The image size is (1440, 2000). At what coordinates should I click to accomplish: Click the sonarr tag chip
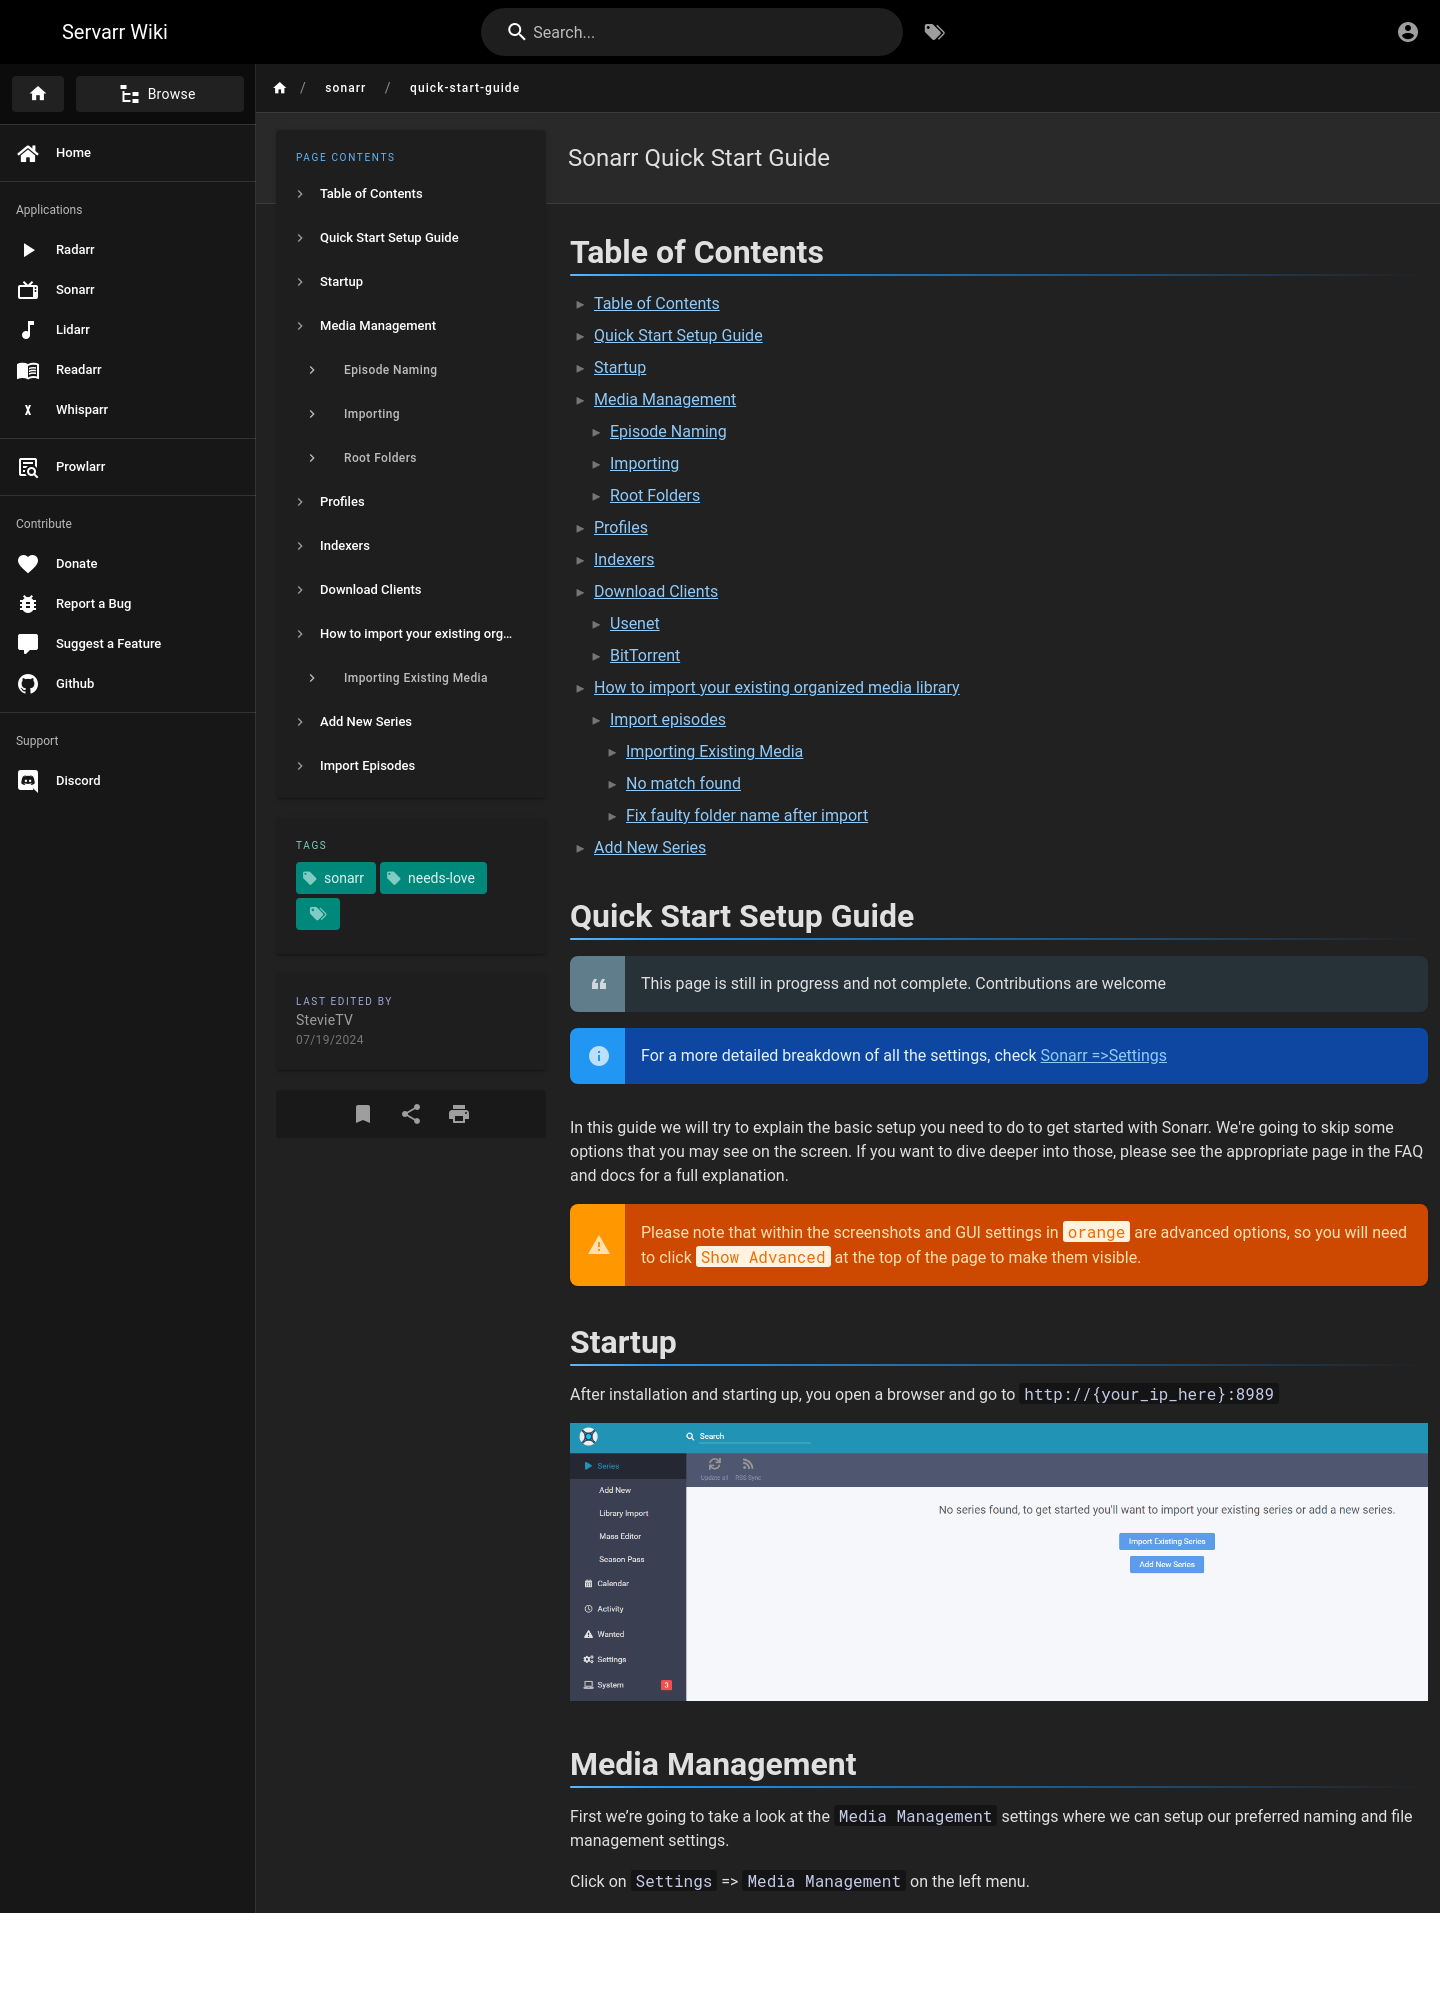336,878
